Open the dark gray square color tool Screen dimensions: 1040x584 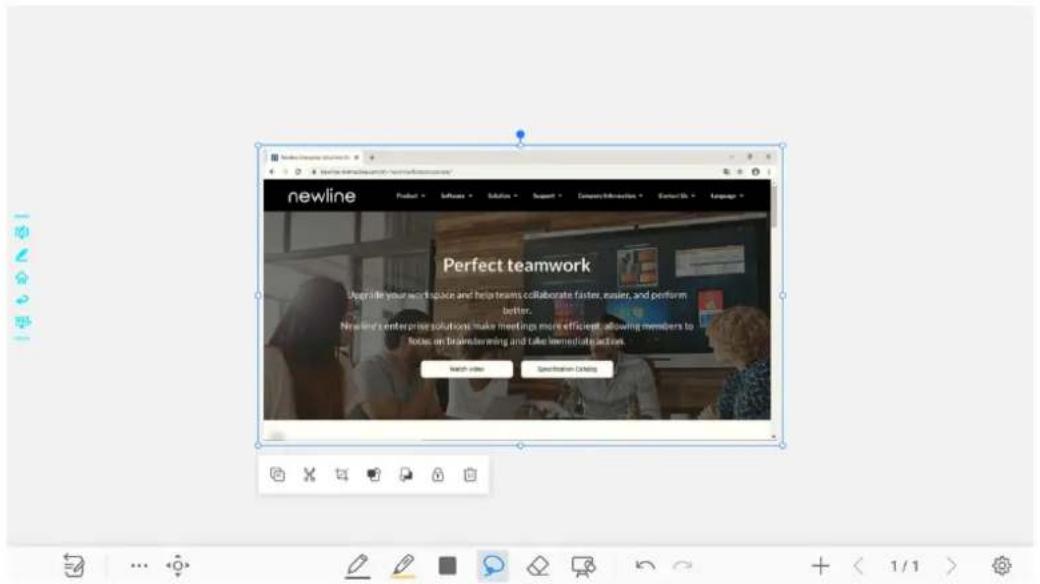[x=448, y=565]
